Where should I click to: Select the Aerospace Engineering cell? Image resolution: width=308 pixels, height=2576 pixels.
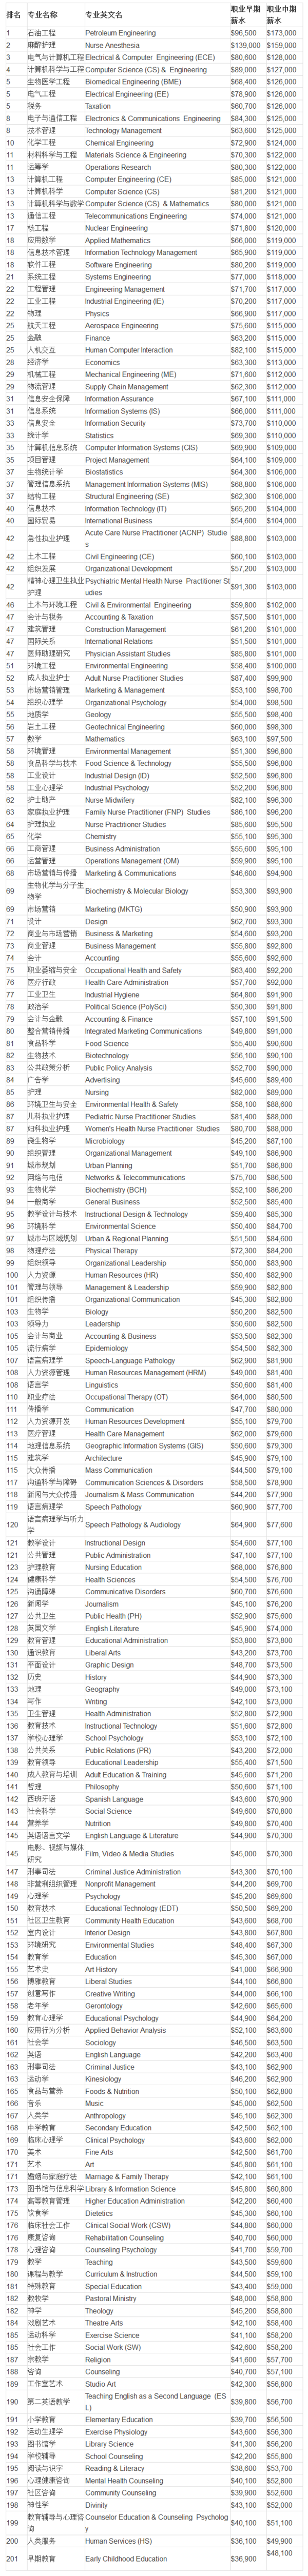pos(121,326)
